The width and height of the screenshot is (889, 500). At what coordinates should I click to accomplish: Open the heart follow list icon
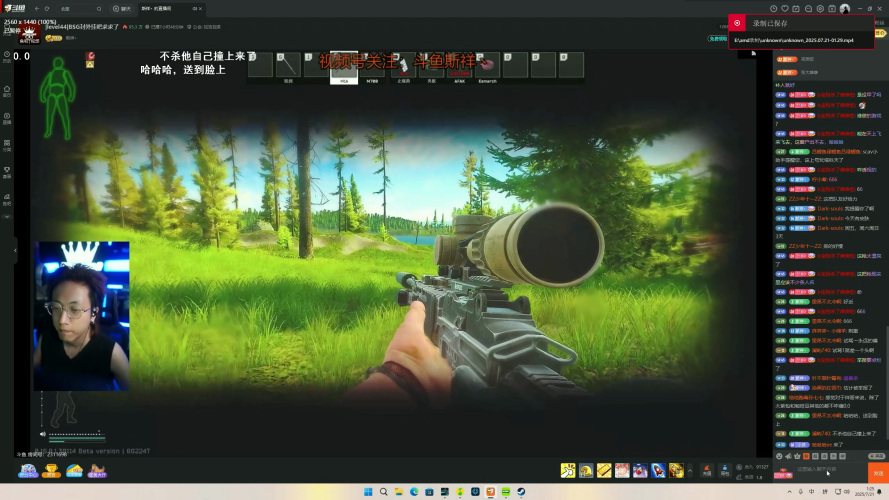pyautogui.click(x=785, y=9)
